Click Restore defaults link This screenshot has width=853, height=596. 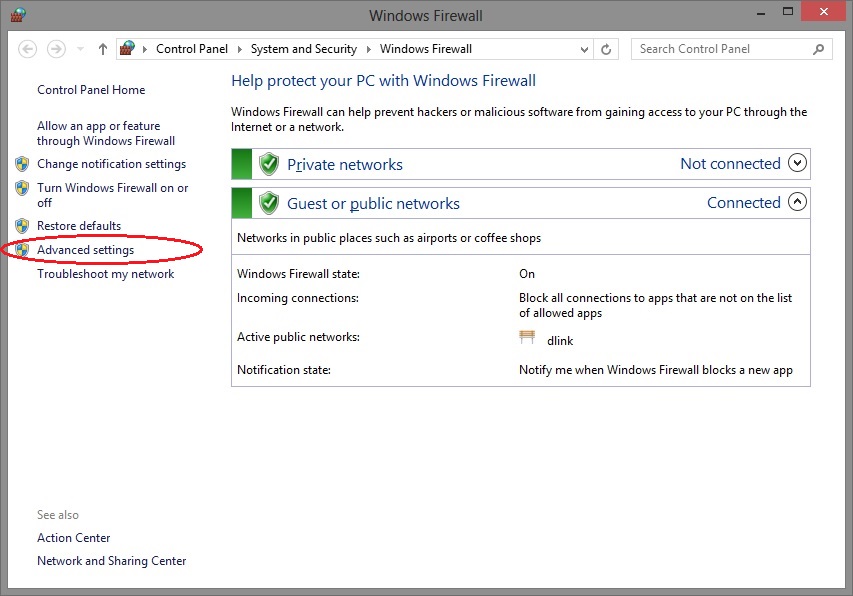click(79, 226)
